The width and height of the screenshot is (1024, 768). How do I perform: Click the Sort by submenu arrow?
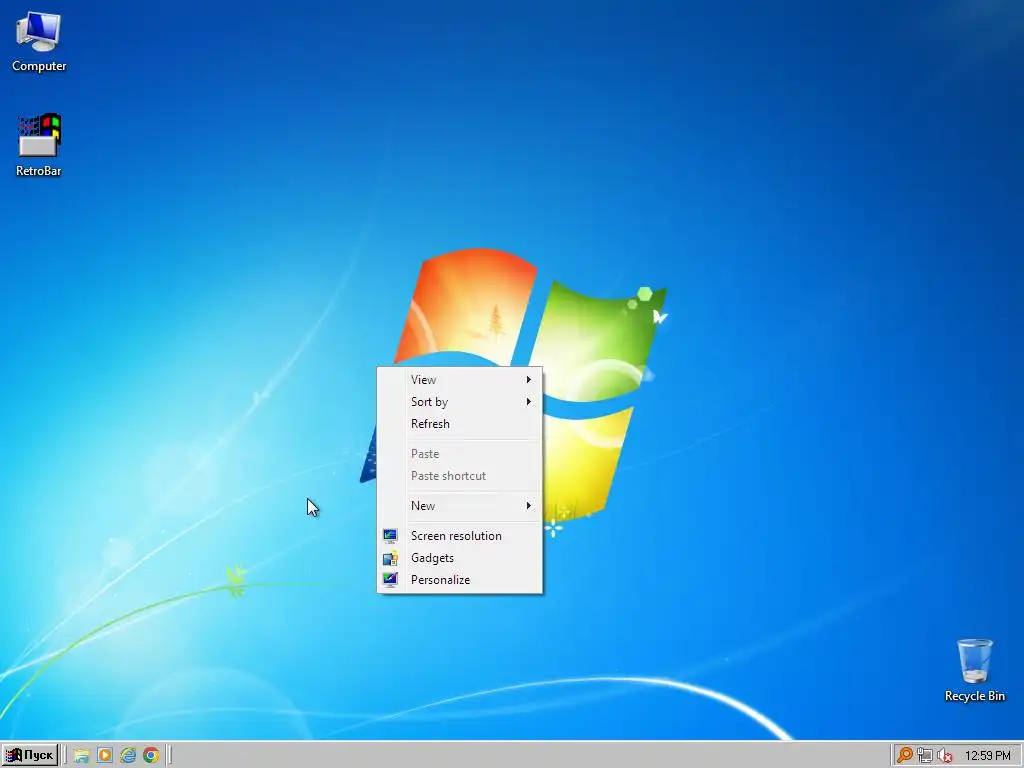(x=529, y=402)
